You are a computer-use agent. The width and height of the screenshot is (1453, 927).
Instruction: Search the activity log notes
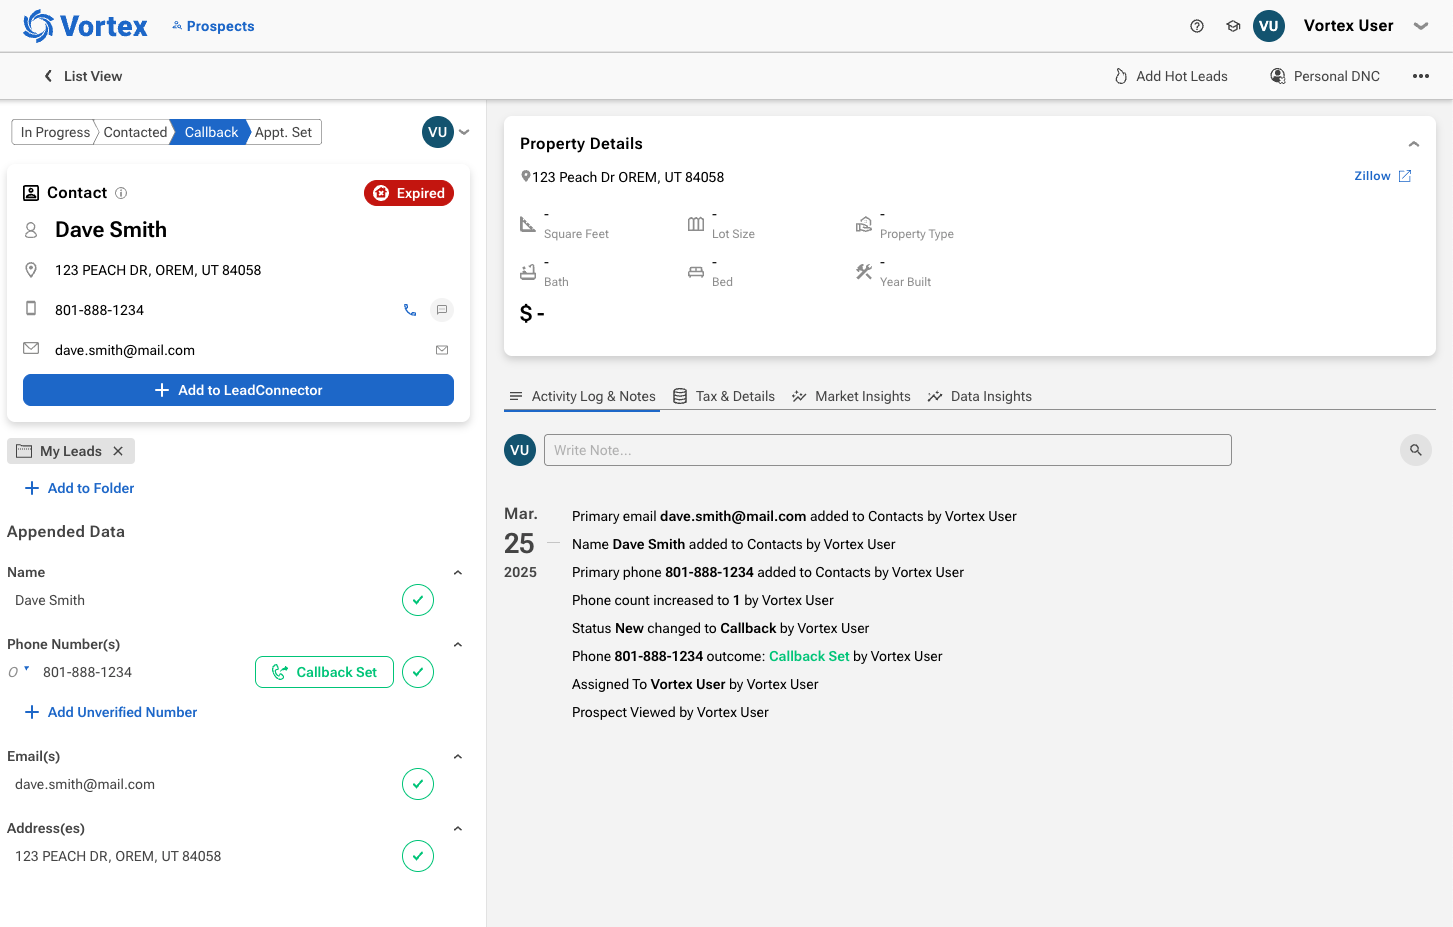click(x=1416, y=450)
